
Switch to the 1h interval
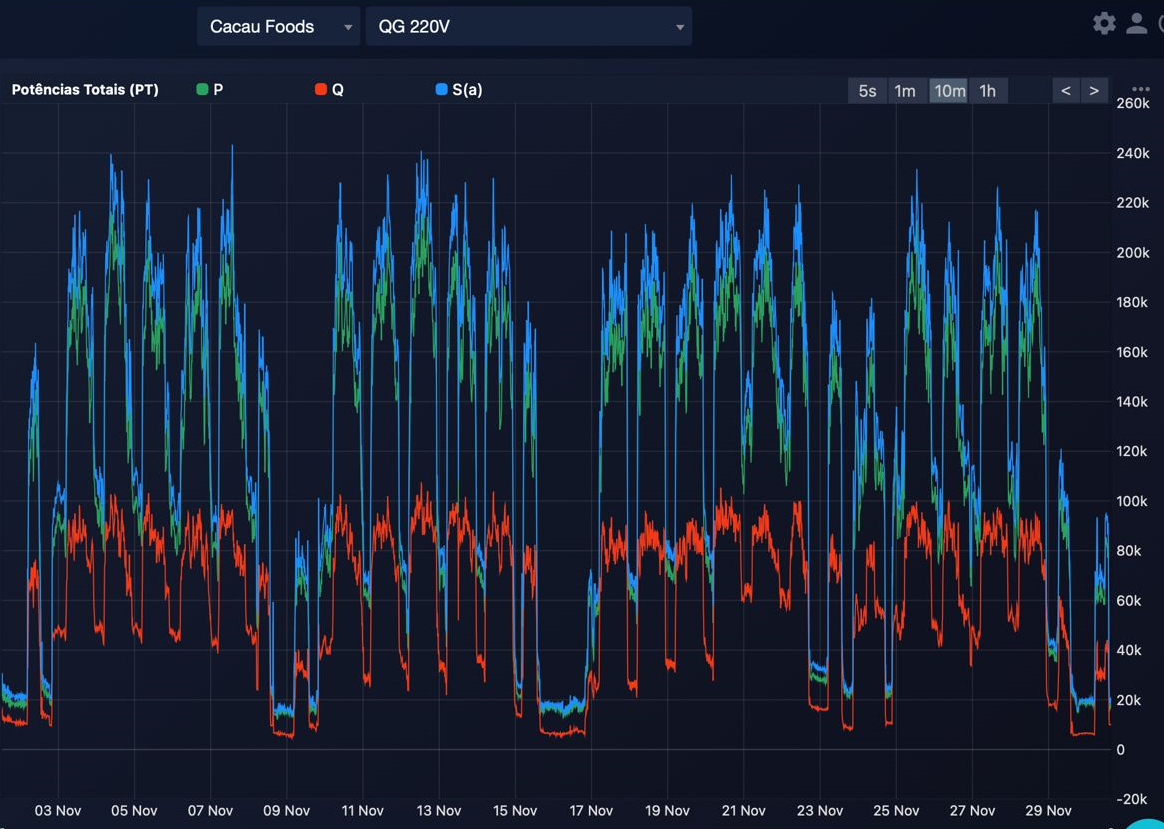click(x=987, y=91)
